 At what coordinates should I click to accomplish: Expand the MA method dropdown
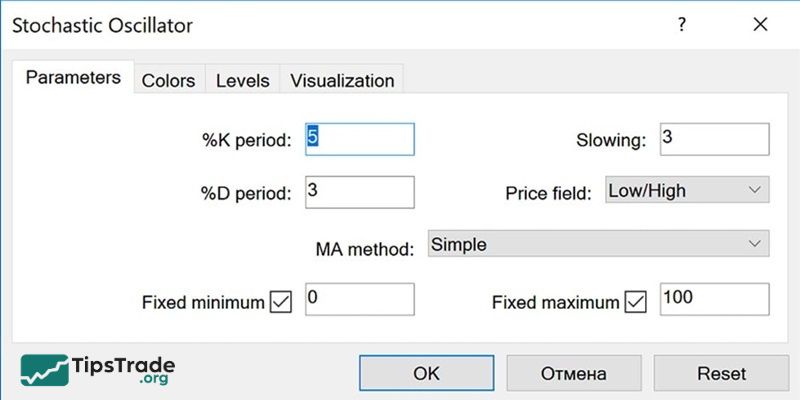tap(598, 244)
